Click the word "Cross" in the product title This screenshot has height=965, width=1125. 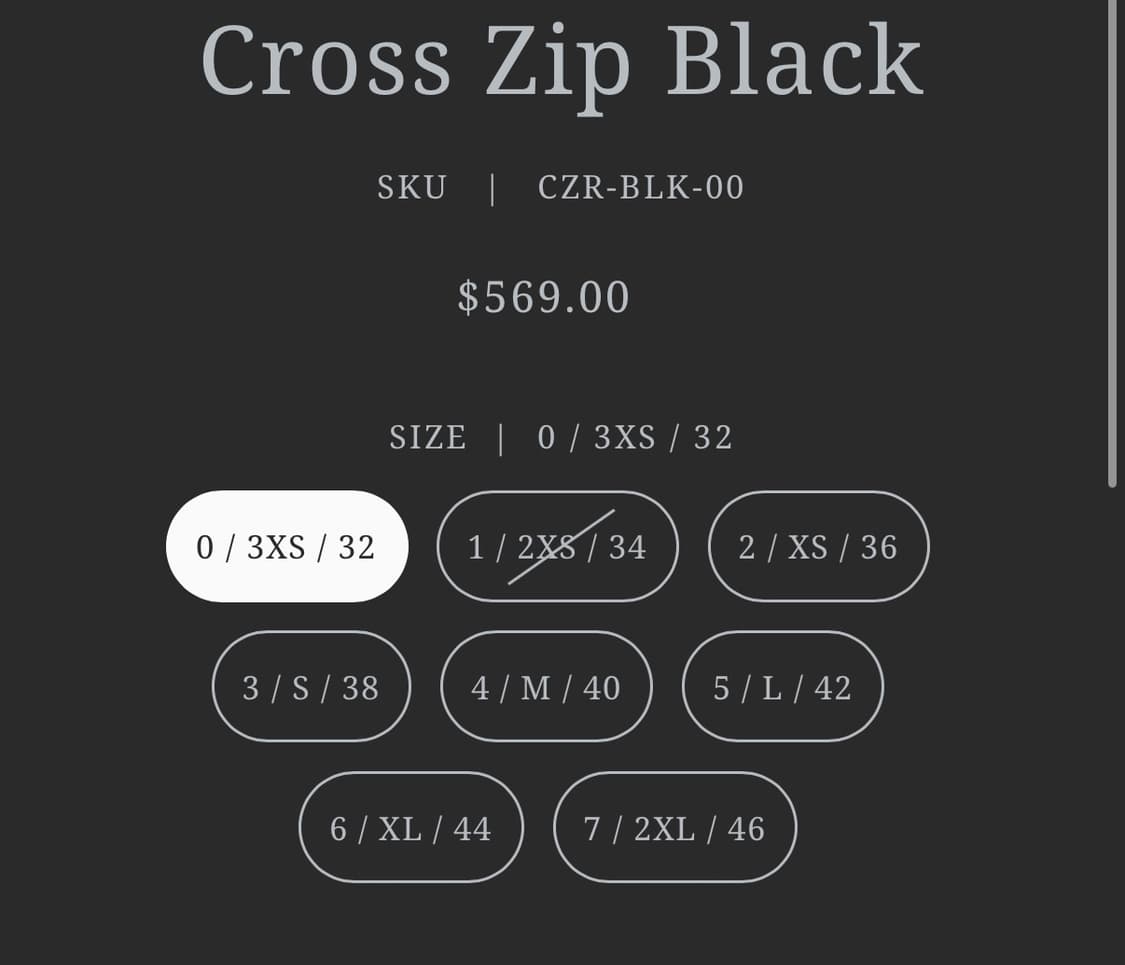pyautogui.click(x=326, y=60)
